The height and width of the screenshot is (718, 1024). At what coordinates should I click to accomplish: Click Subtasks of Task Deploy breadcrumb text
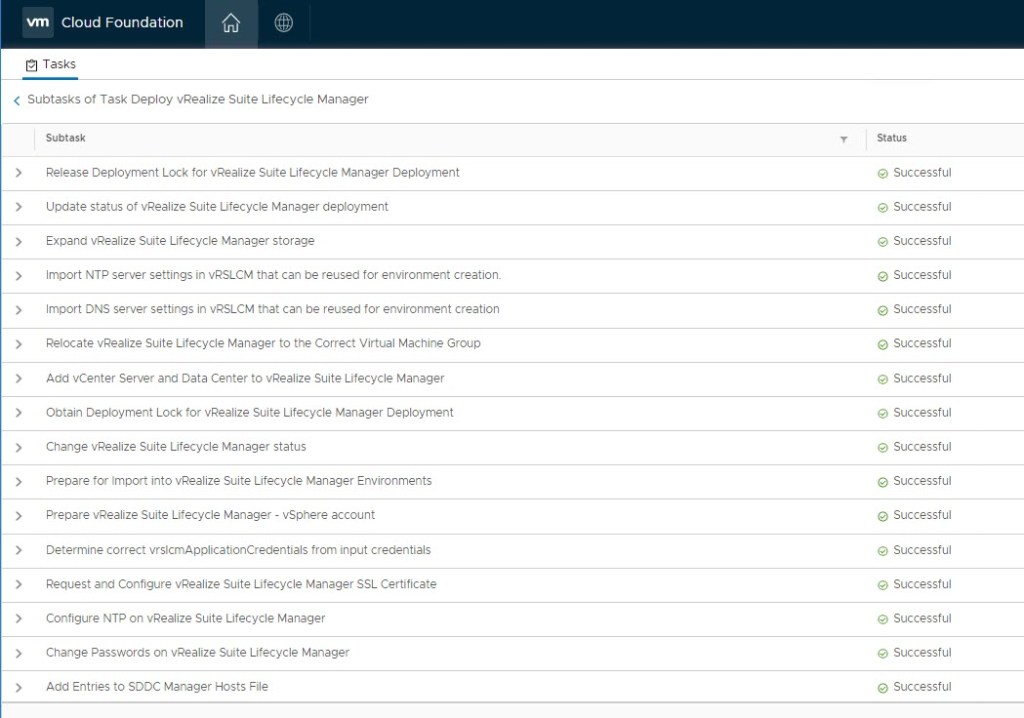[197, 99]
